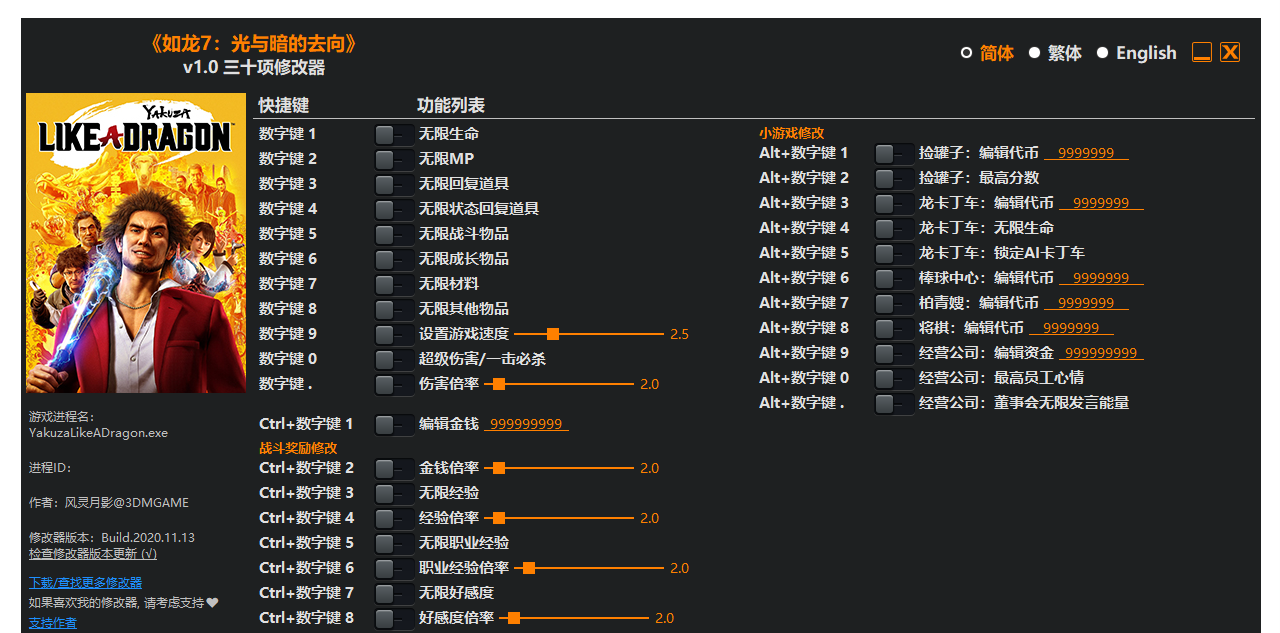Toggle 职业经验倍率 switch
This screenshot has width=1280, height=633.
tap(394, 568)
